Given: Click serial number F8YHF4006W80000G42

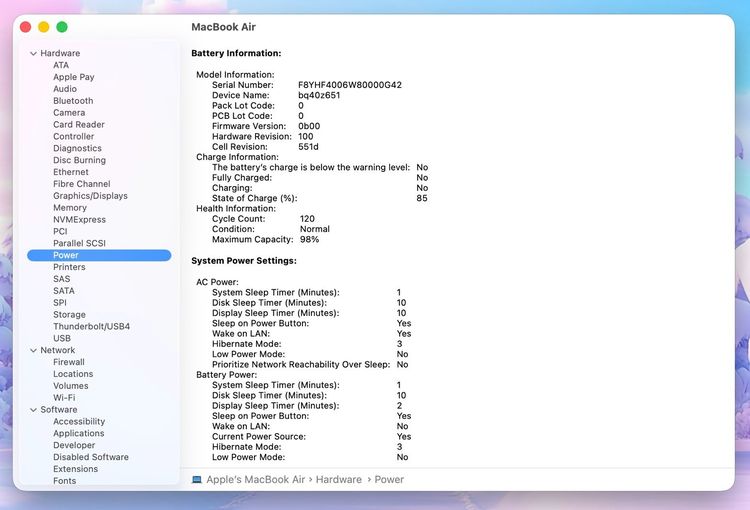Looking at the screenshot, I should (x=350, y=85).
